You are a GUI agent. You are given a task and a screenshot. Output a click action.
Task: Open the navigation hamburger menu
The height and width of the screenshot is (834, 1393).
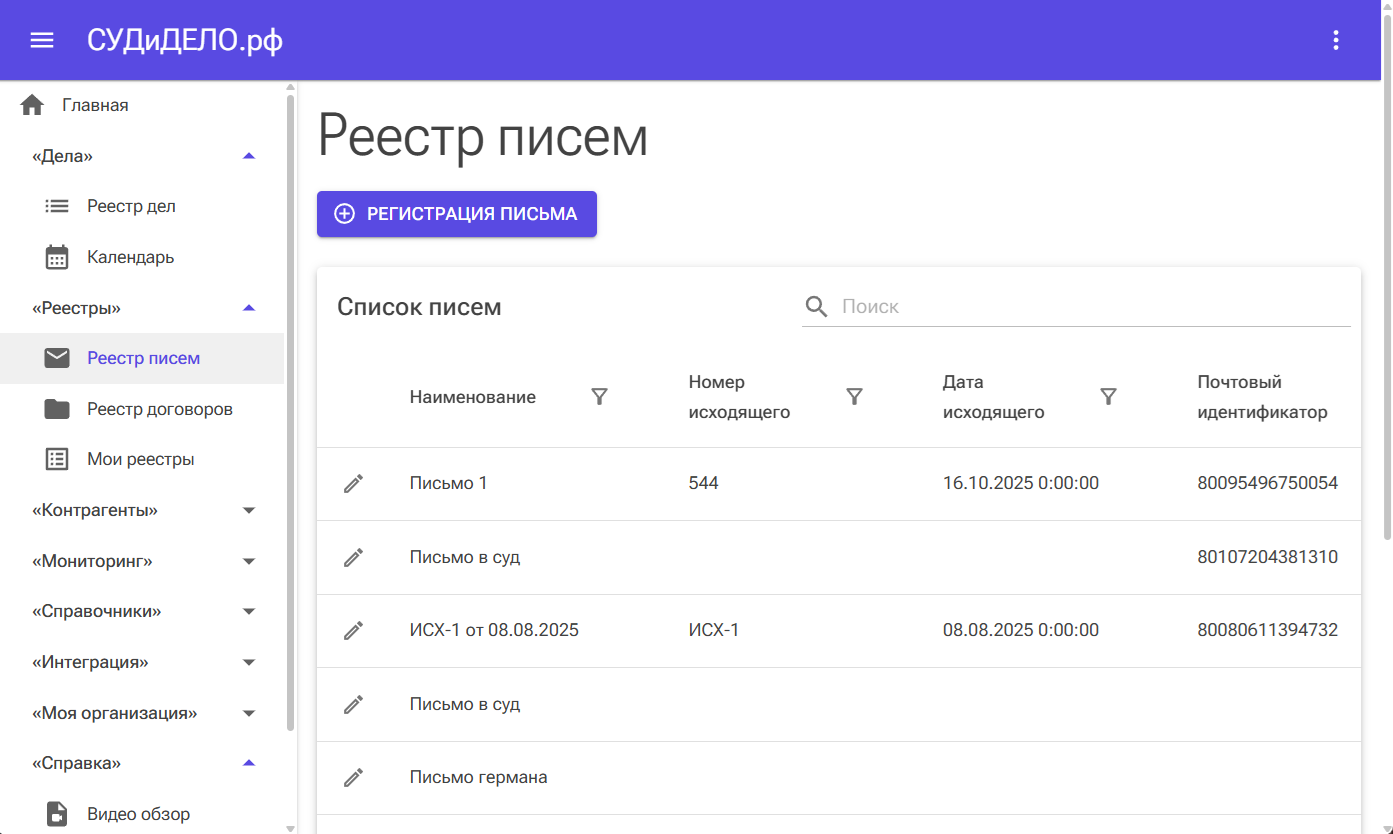41,40
